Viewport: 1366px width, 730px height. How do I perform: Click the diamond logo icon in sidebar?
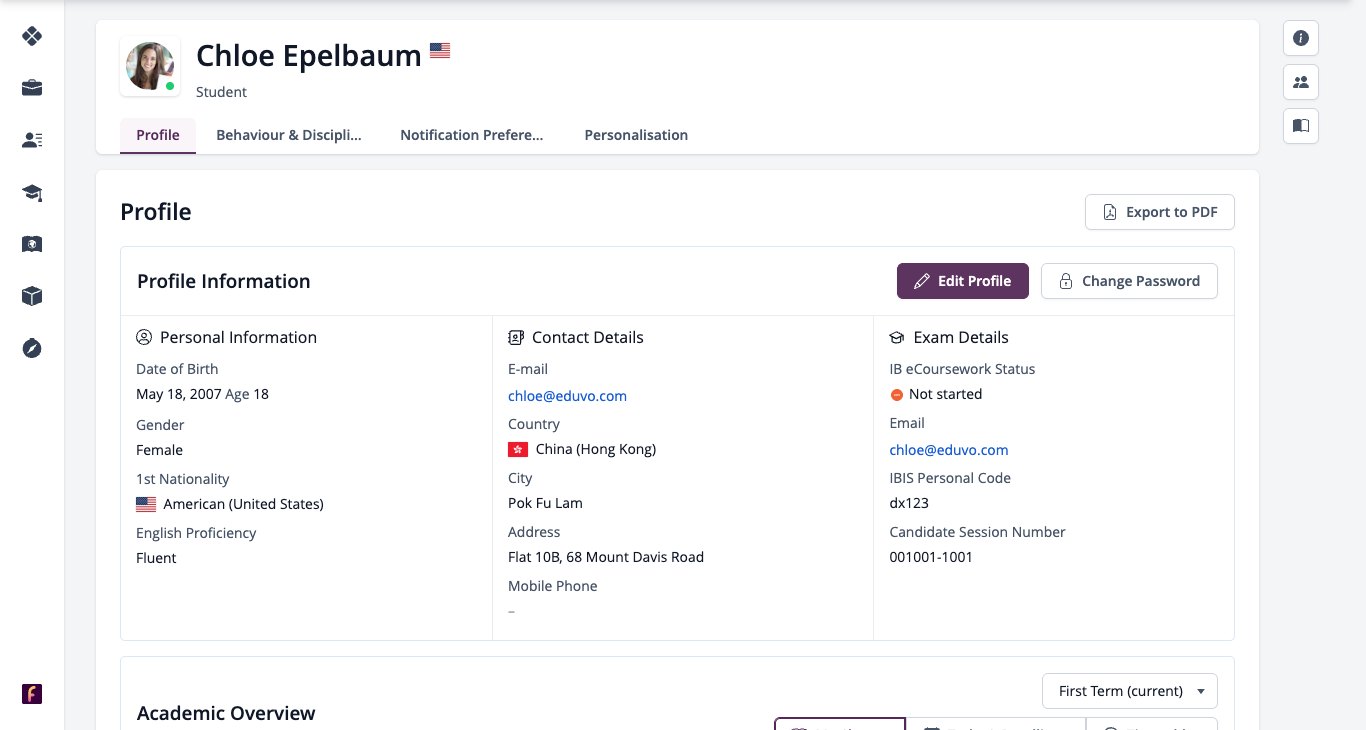point(32,36)
